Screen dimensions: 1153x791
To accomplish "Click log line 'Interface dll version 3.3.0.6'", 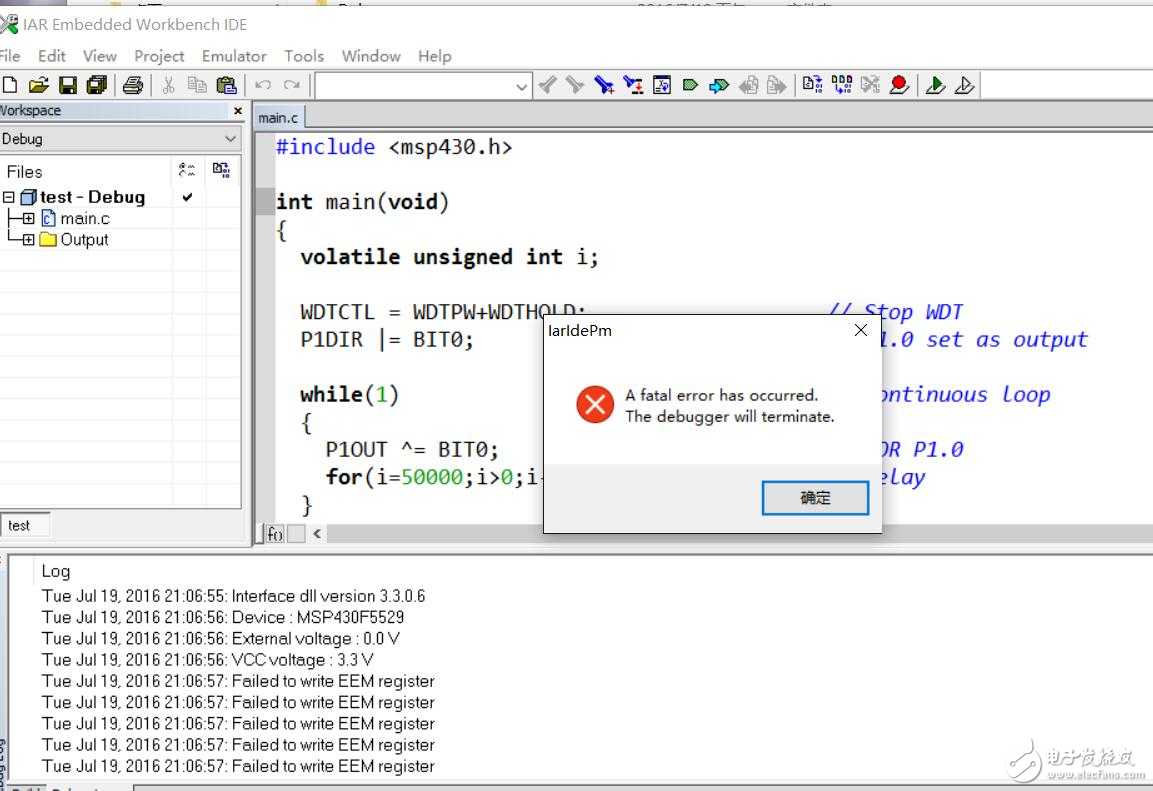I will click(233, 595).
